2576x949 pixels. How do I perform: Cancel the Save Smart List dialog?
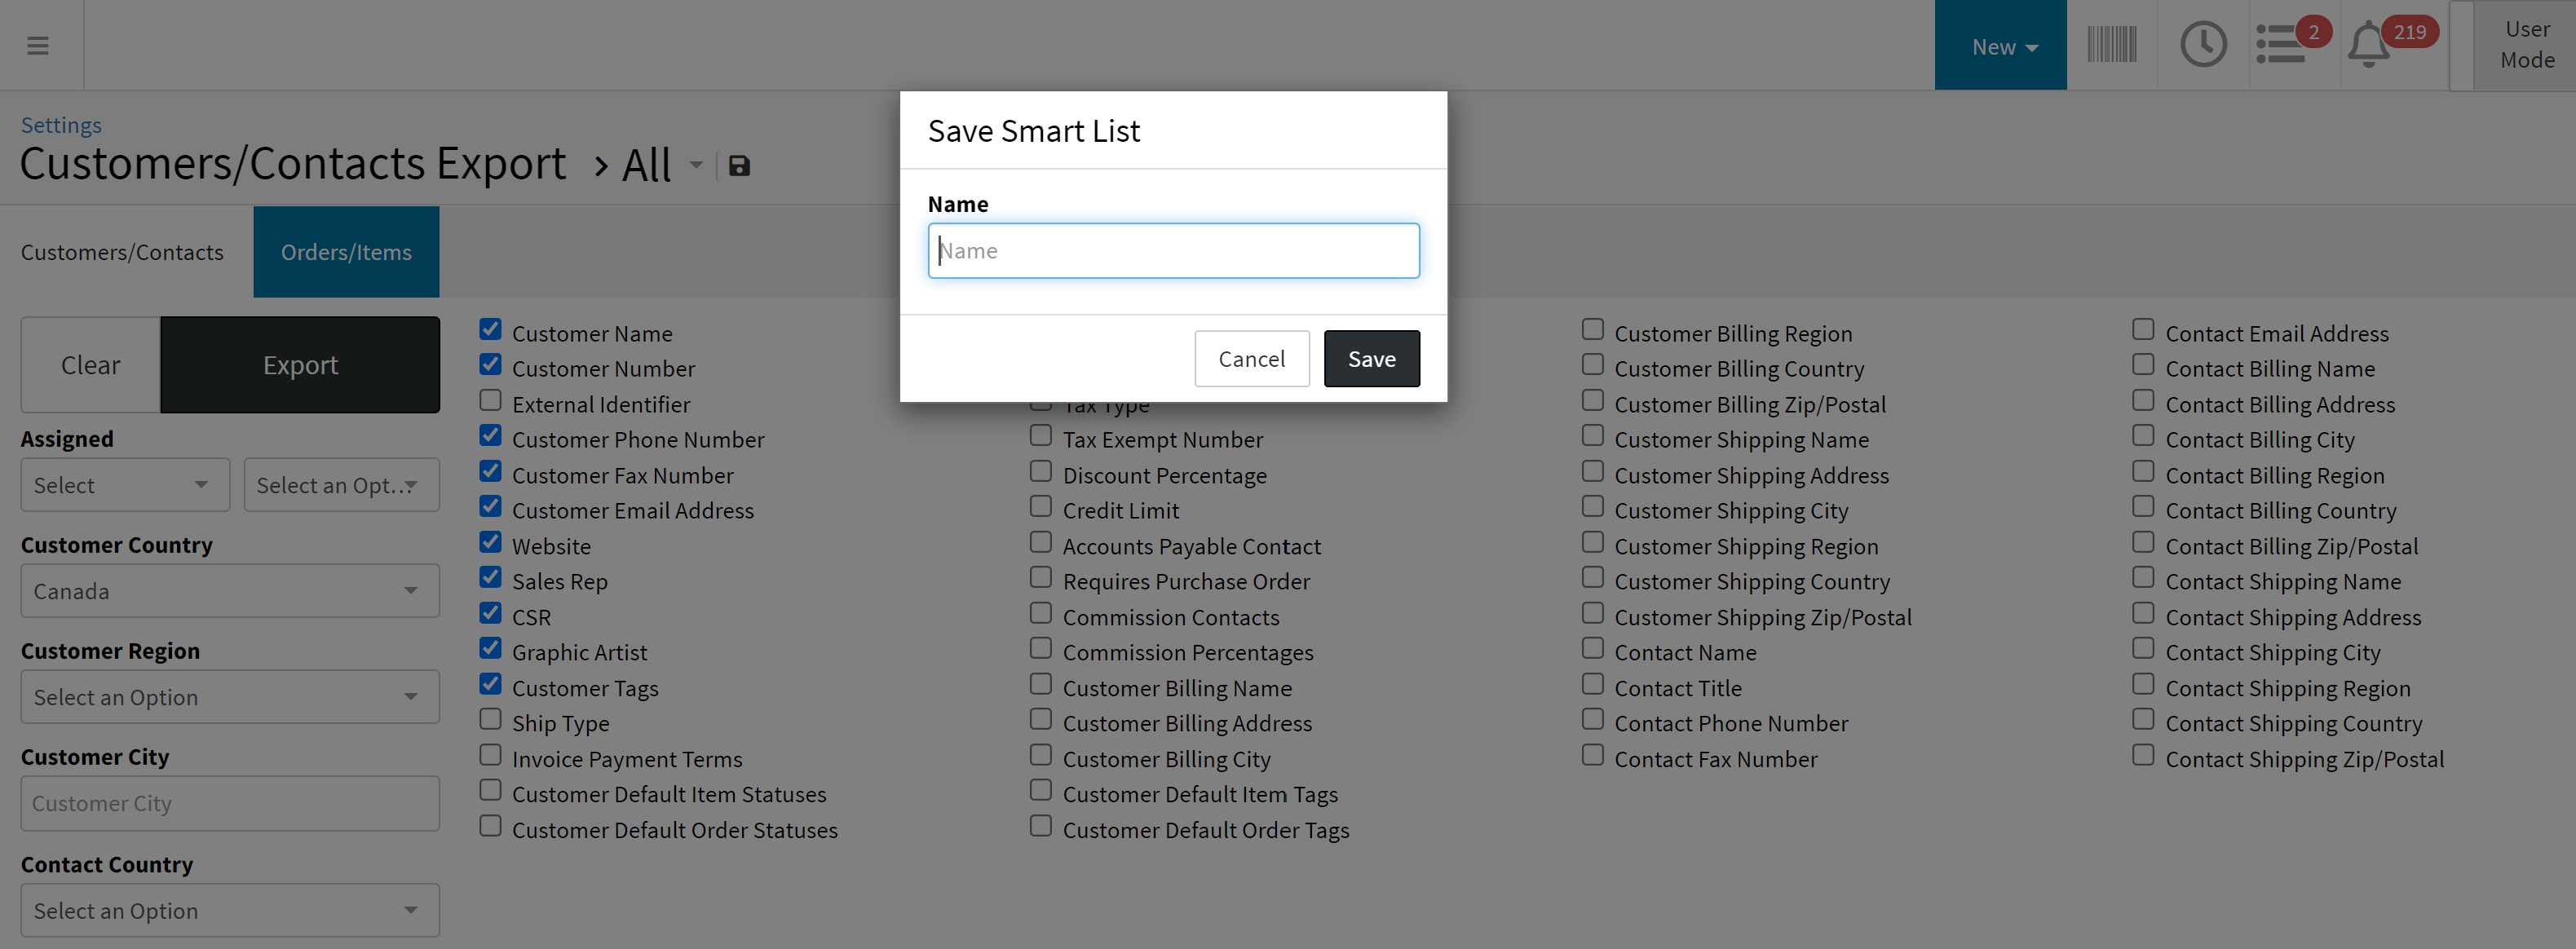1251,359
